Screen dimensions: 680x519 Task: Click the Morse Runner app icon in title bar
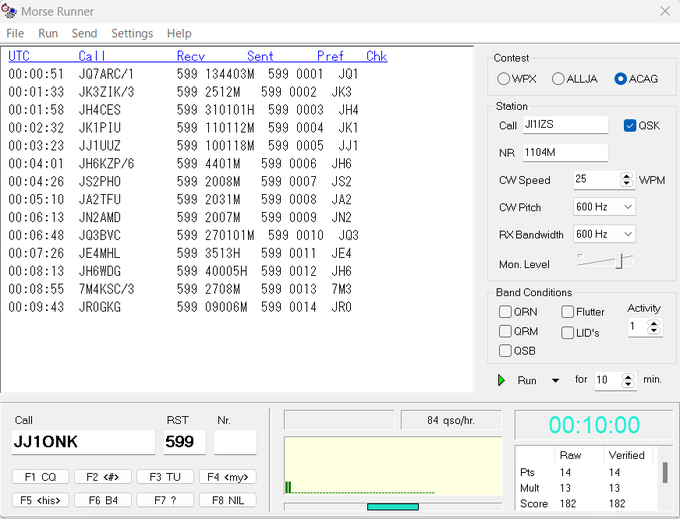click(9, 11)
